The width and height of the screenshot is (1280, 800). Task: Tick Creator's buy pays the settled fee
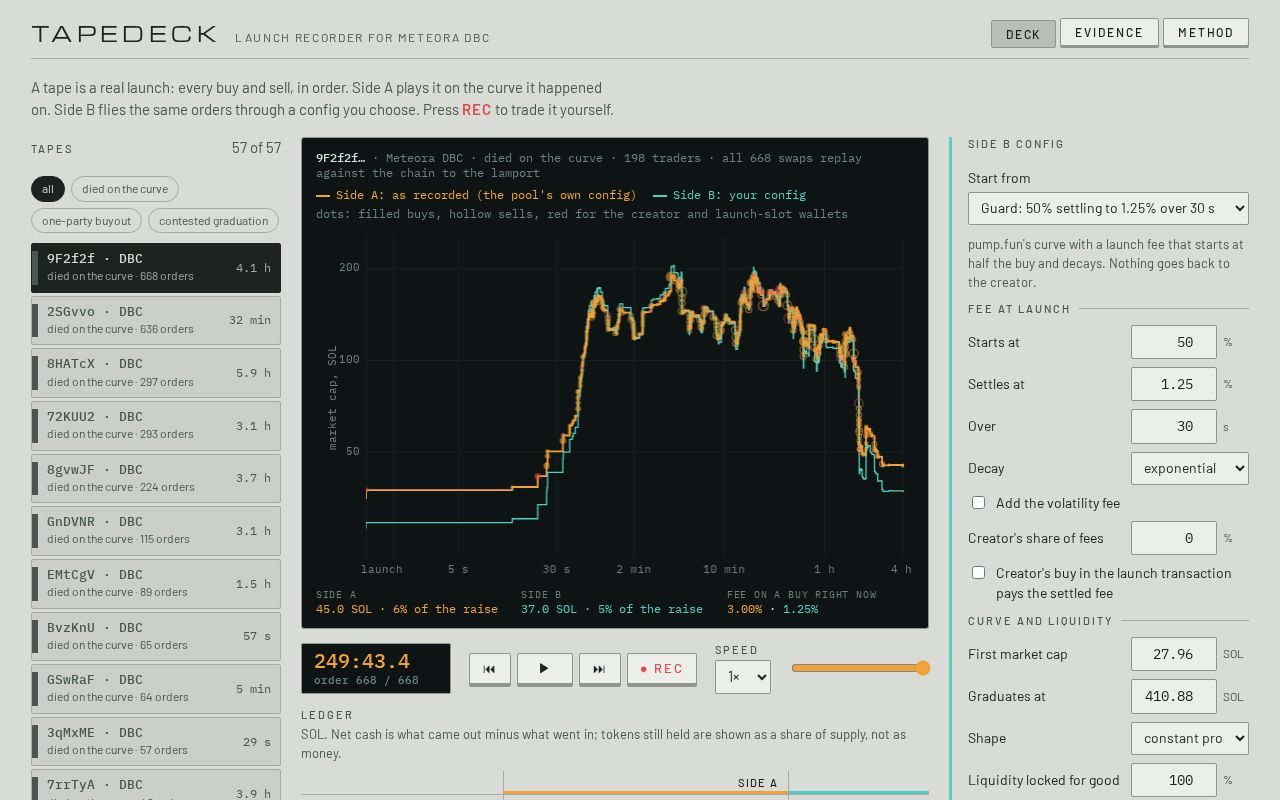point(978,573)
